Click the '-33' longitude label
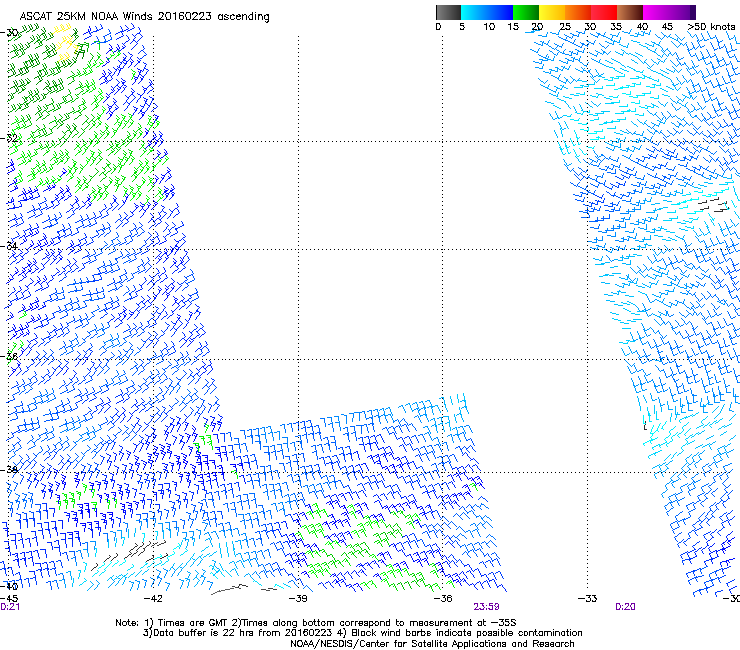 [587, 599]
